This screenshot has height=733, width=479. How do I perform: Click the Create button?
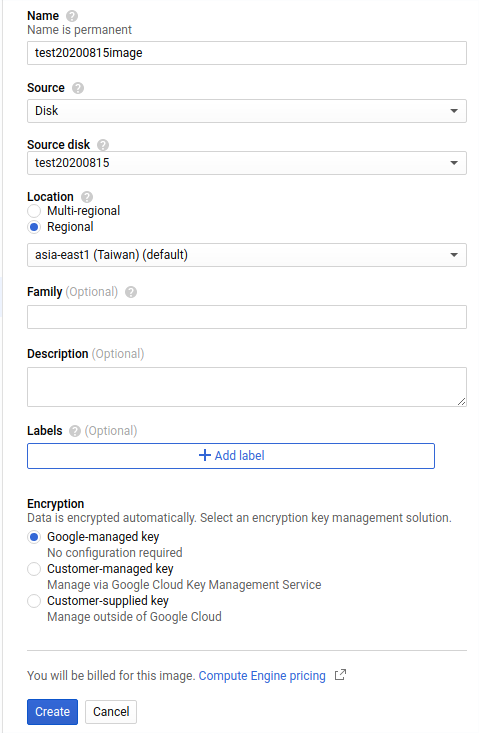click(52, 711)
